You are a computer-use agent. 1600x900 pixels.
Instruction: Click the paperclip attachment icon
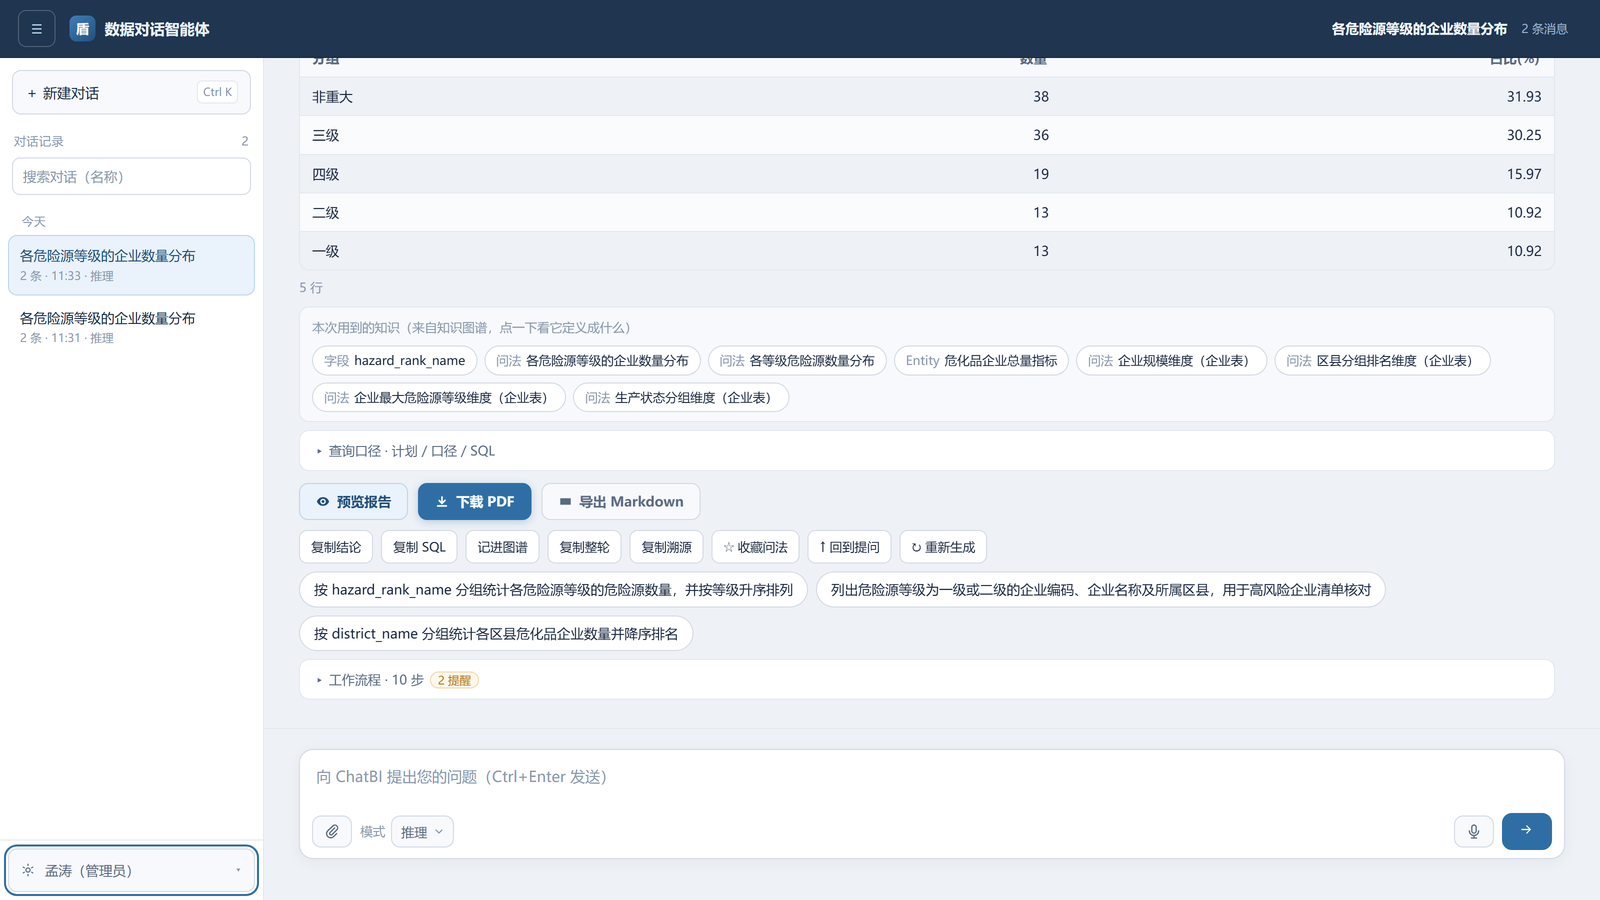(x=332, y=831)
